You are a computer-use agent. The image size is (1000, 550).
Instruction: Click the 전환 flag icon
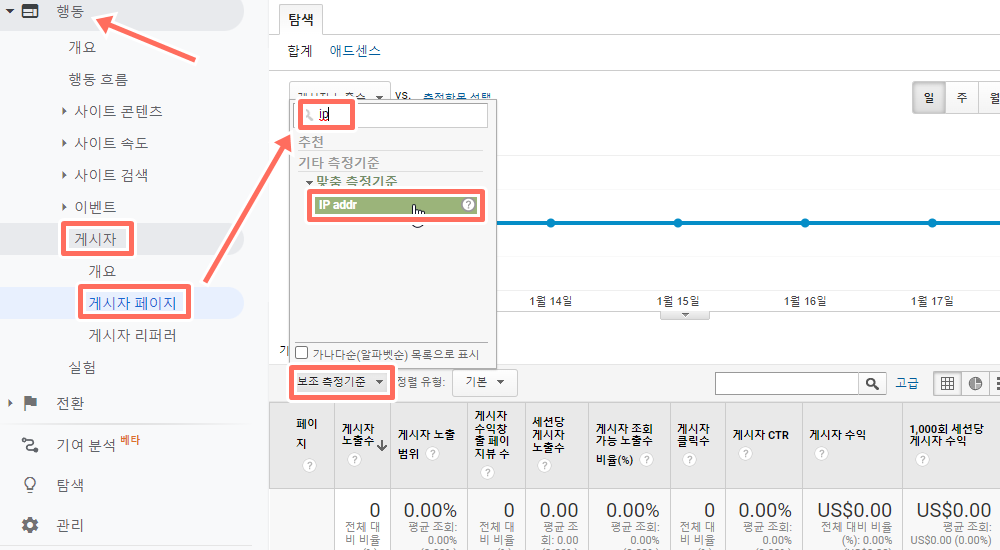(x=30, y=403)
